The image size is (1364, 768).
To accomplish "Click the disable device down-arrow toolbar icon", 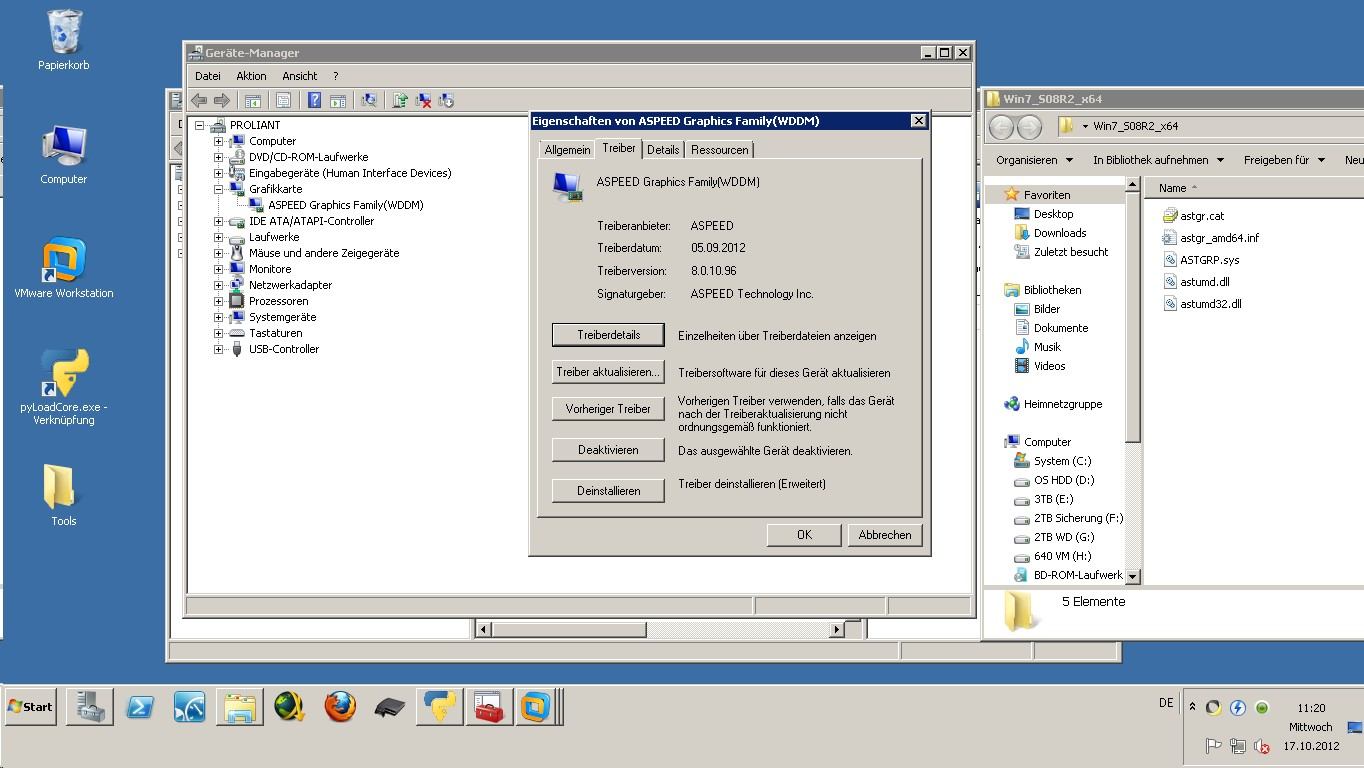I will click(446, 100).
